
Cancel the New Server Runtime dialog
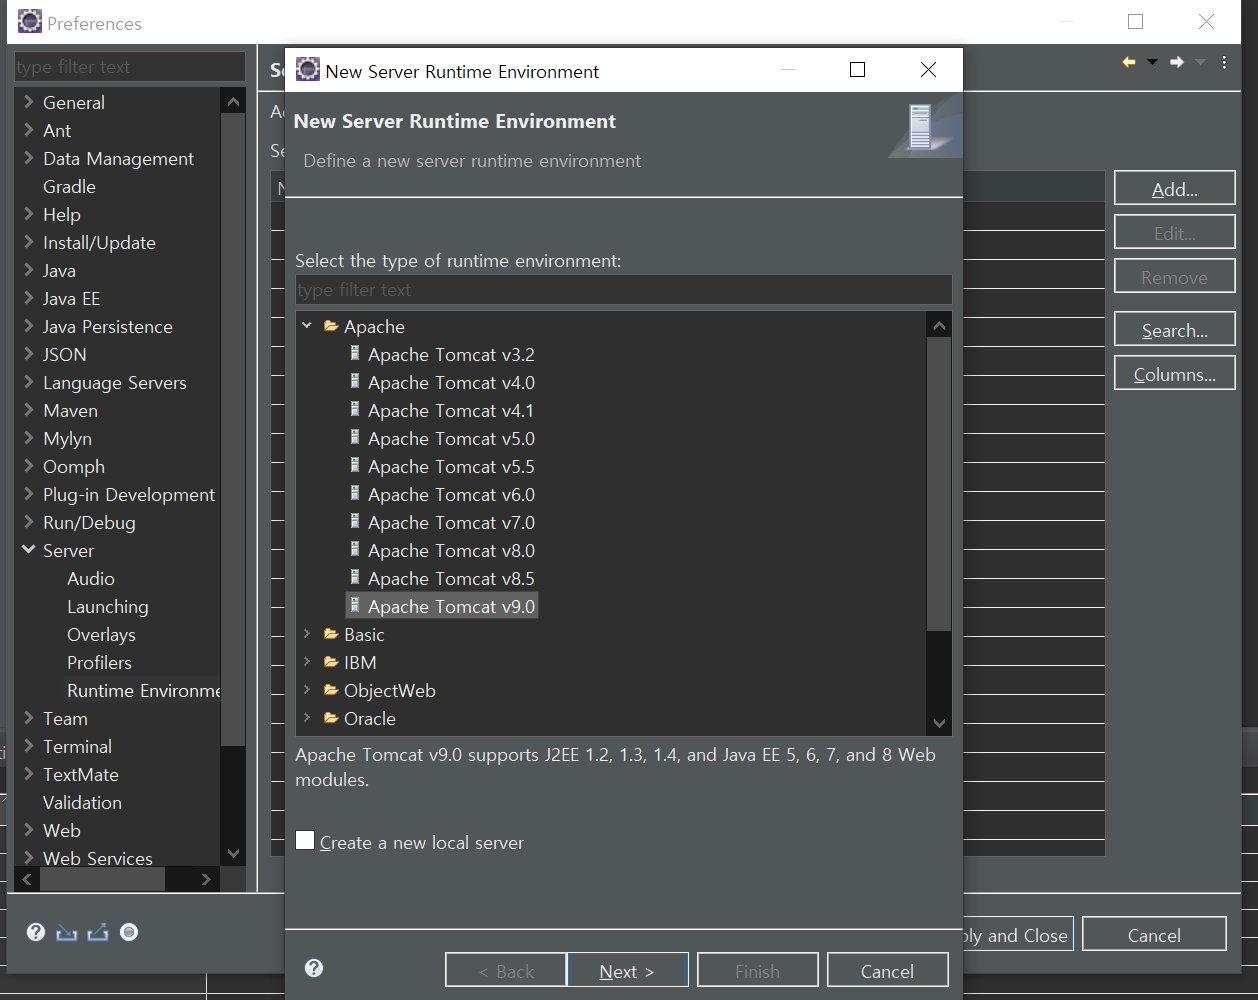pyautogui.click(x=887, y=970)
